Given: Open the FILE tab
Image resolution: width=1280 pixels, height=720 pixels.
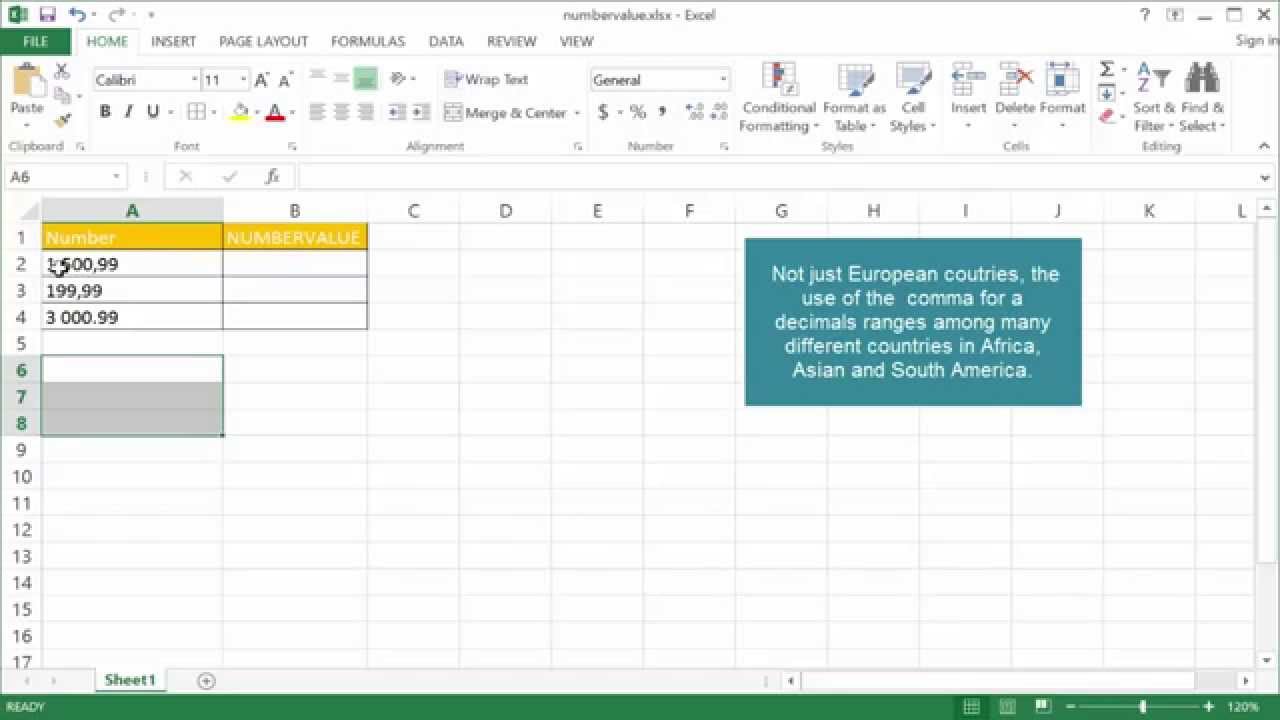Looking at the screenshot, I should point(35,42).
